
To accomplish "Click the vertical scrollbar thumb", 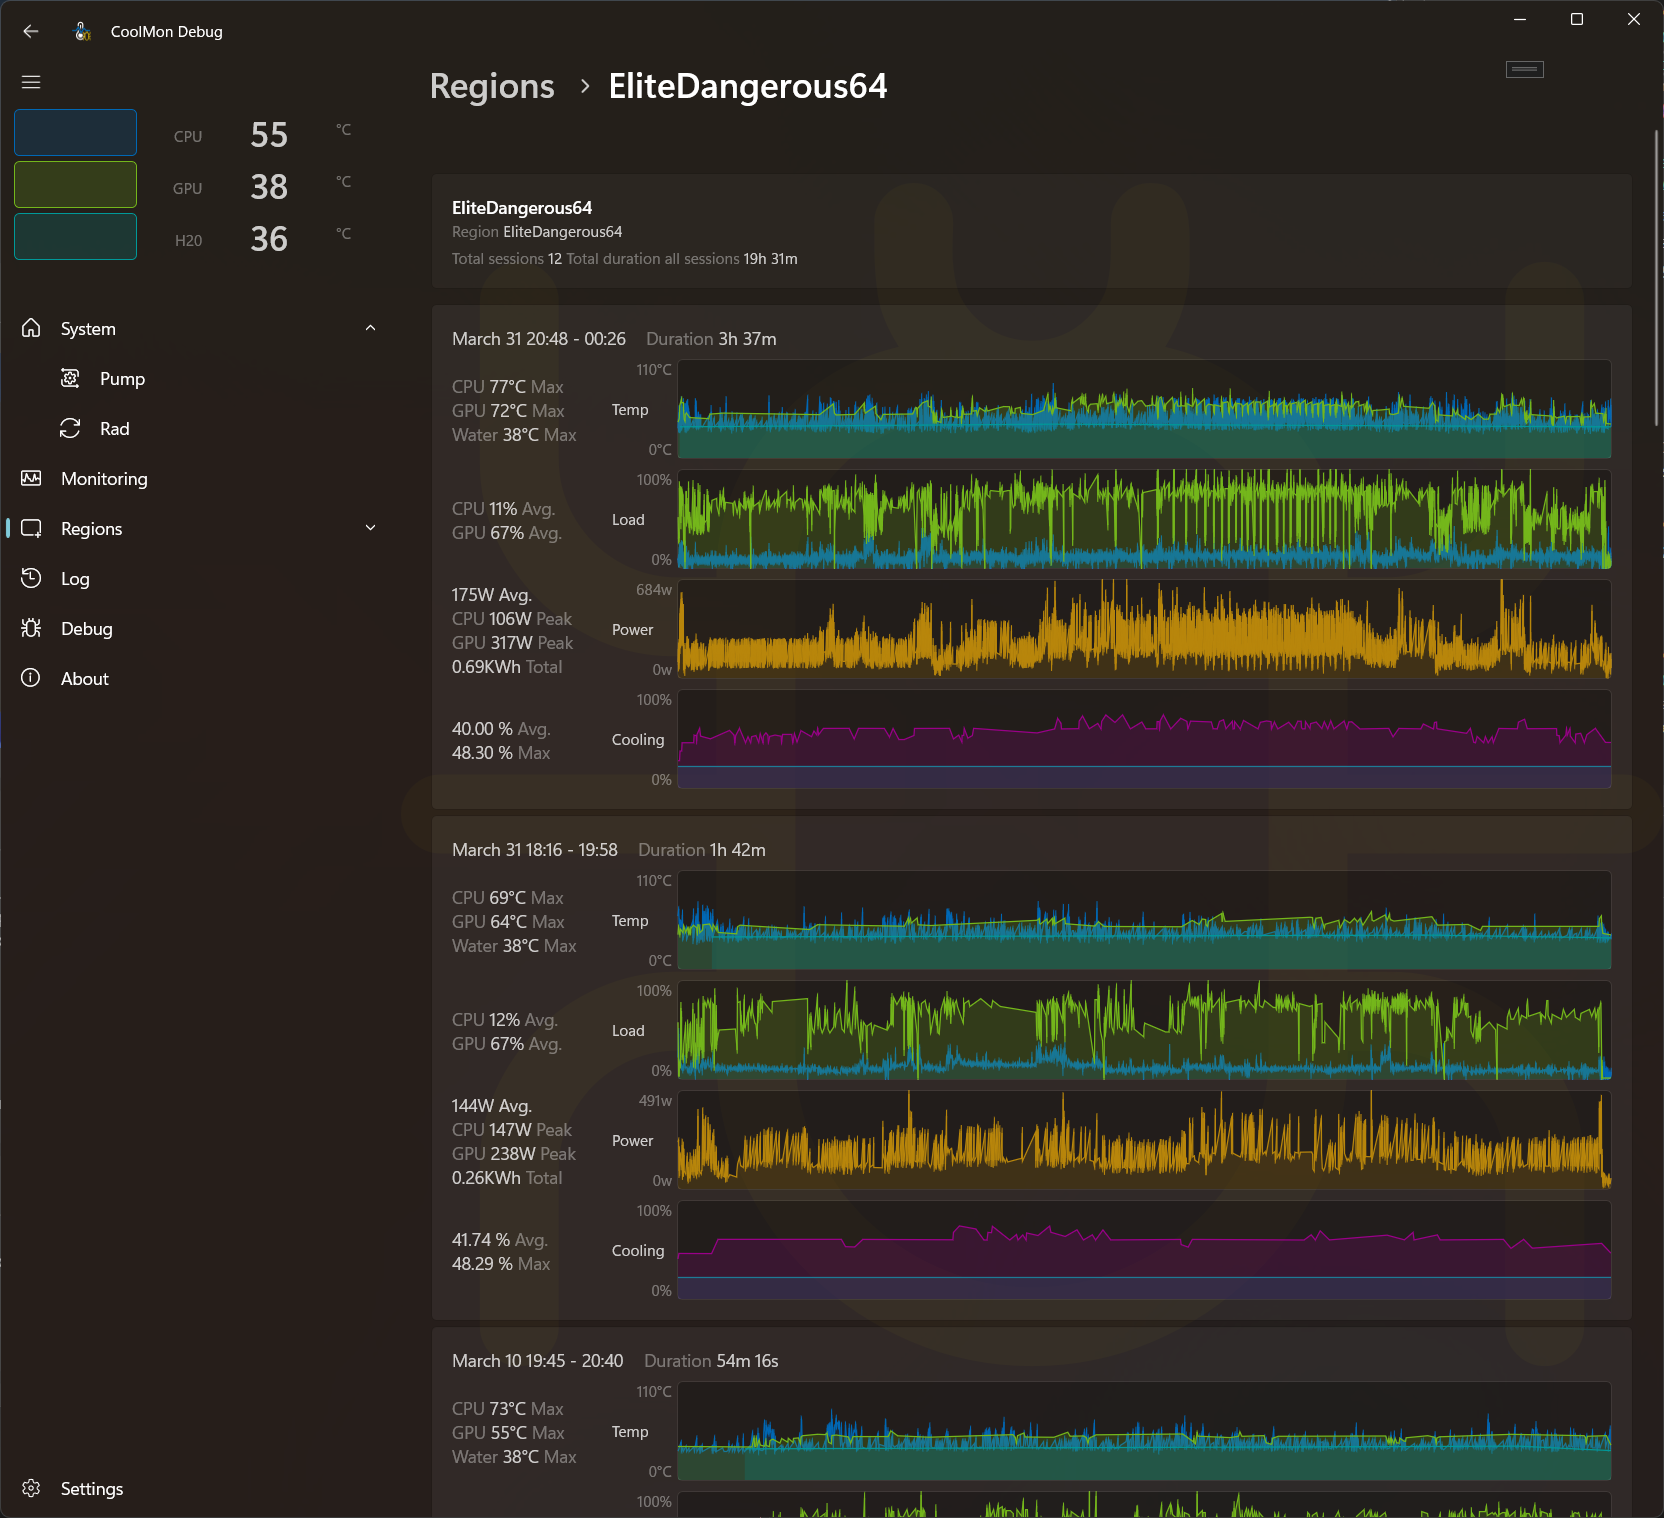I will point(1656,277).
